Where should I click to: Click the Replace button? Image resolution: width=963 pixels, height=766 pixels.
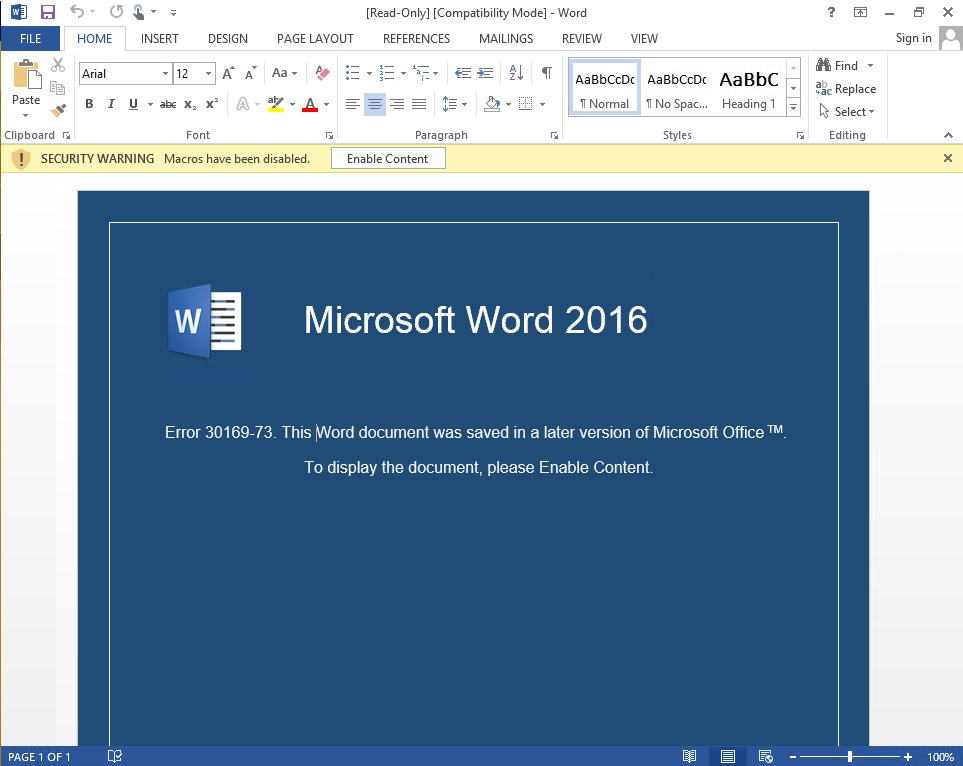pyautogui.click(x=846, y=88)
